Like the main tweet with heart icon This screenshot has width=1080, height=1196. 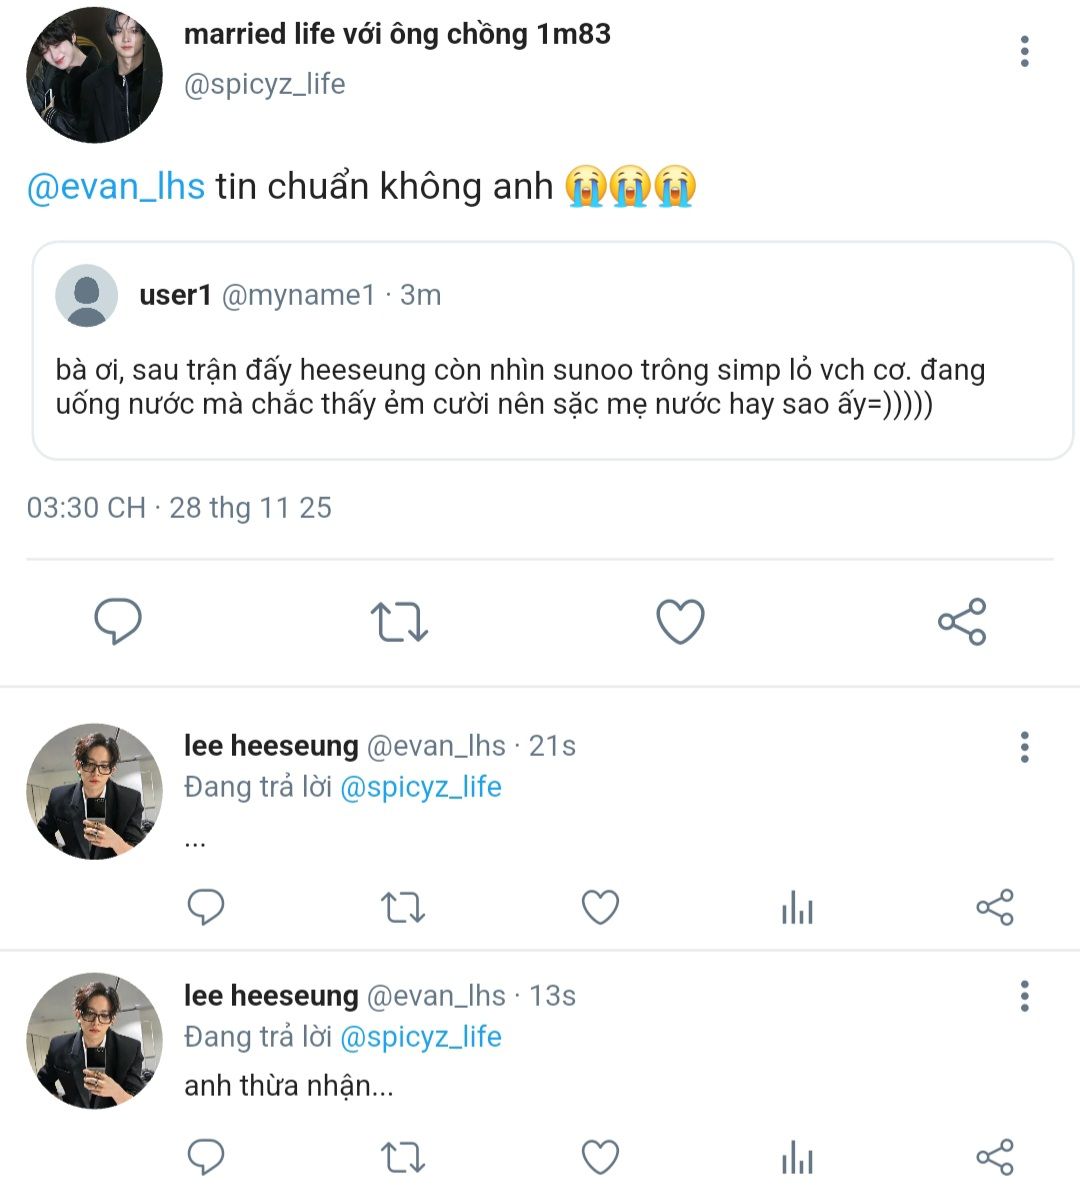click(x=680, y=621)
